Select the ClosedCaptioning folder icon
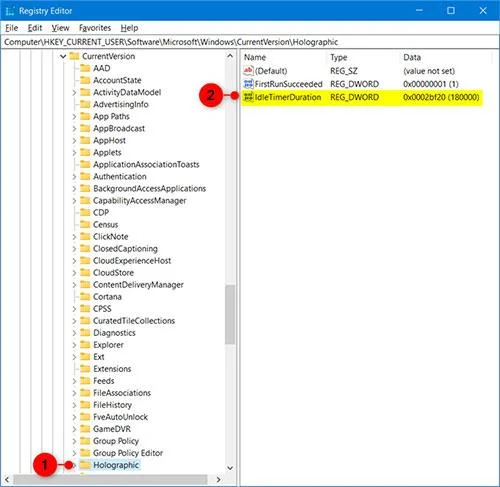The height and width of the screenshot is (487, 500). (x=85, y=249)
